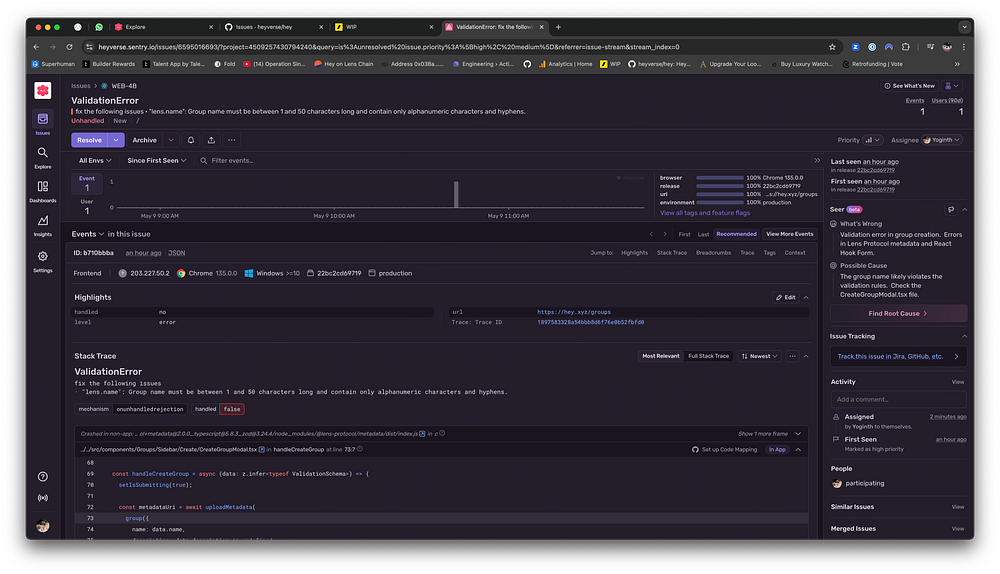Click See What's New button
The height and width of the screenshot is (574, 1000).
[909, 85]
